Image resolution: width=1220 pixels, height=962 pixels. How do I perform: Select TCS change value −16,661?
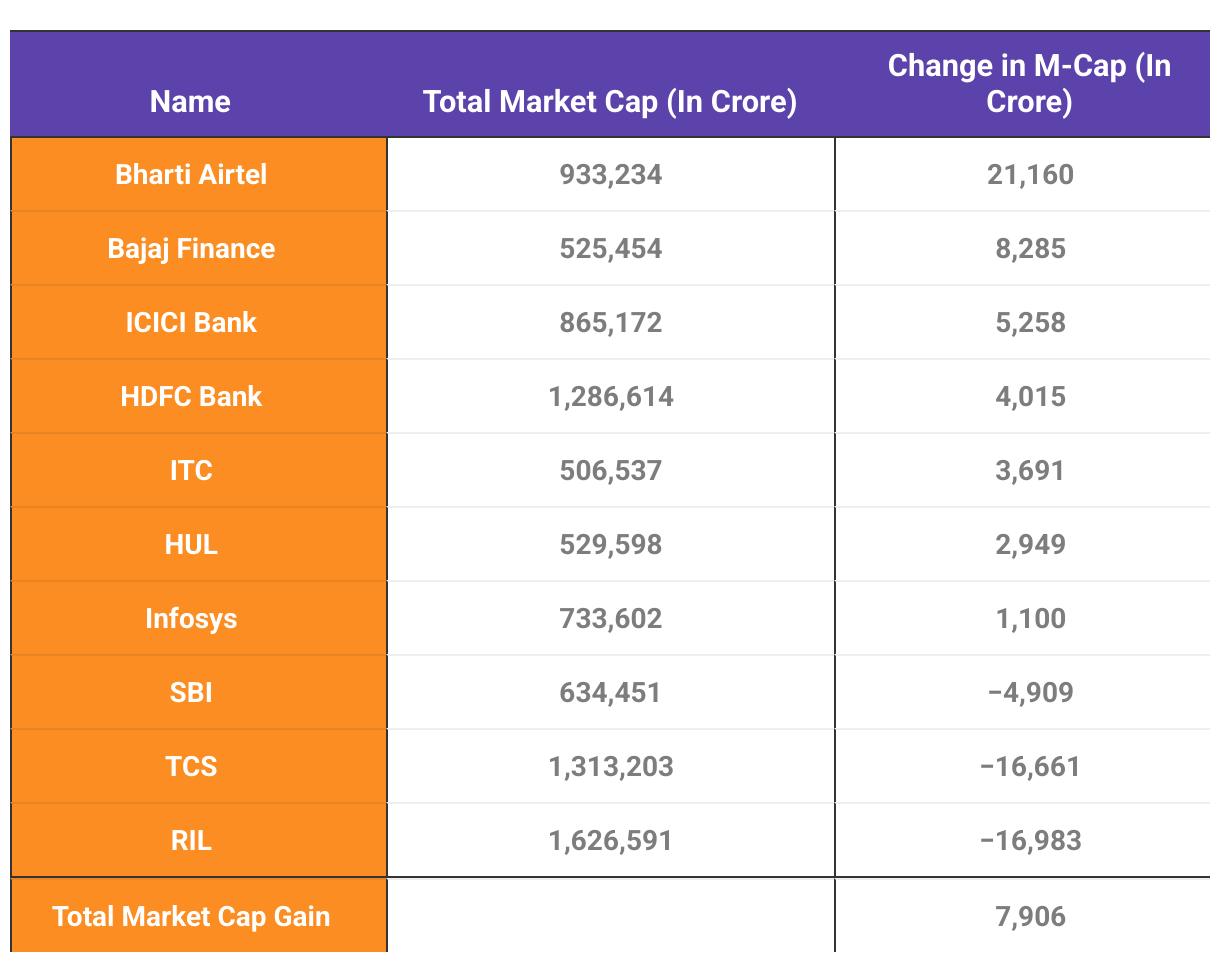[1030, 766]
